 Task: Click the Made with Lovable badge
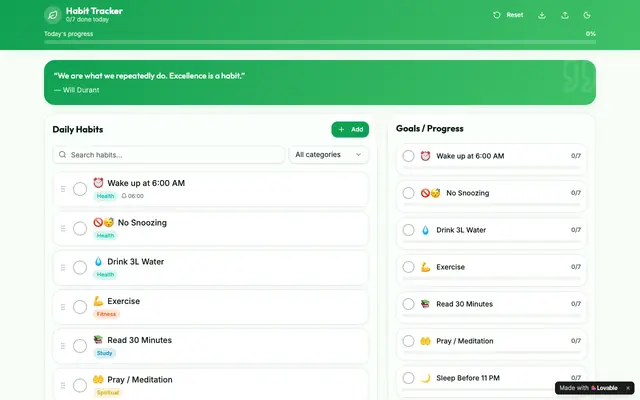(x=589, y=388)
